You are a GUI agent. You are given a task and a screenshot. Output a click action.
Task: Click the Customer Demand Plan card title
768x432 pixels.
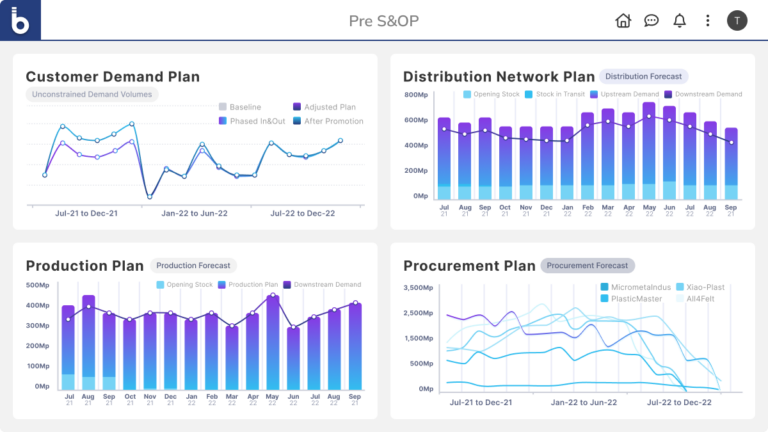click(112, 77)
